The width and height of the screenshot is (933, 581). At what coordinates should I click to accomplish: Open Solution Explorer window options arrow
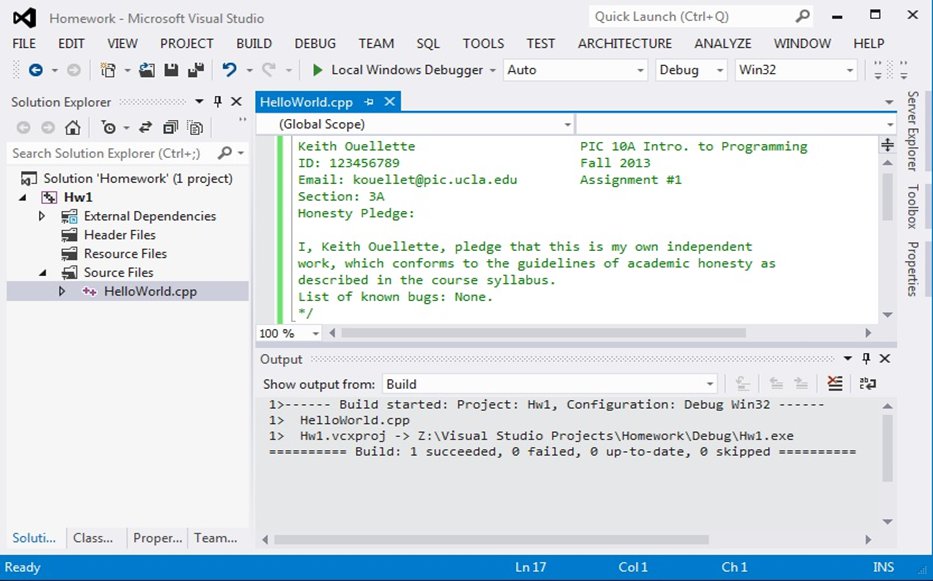coord(199,102)
